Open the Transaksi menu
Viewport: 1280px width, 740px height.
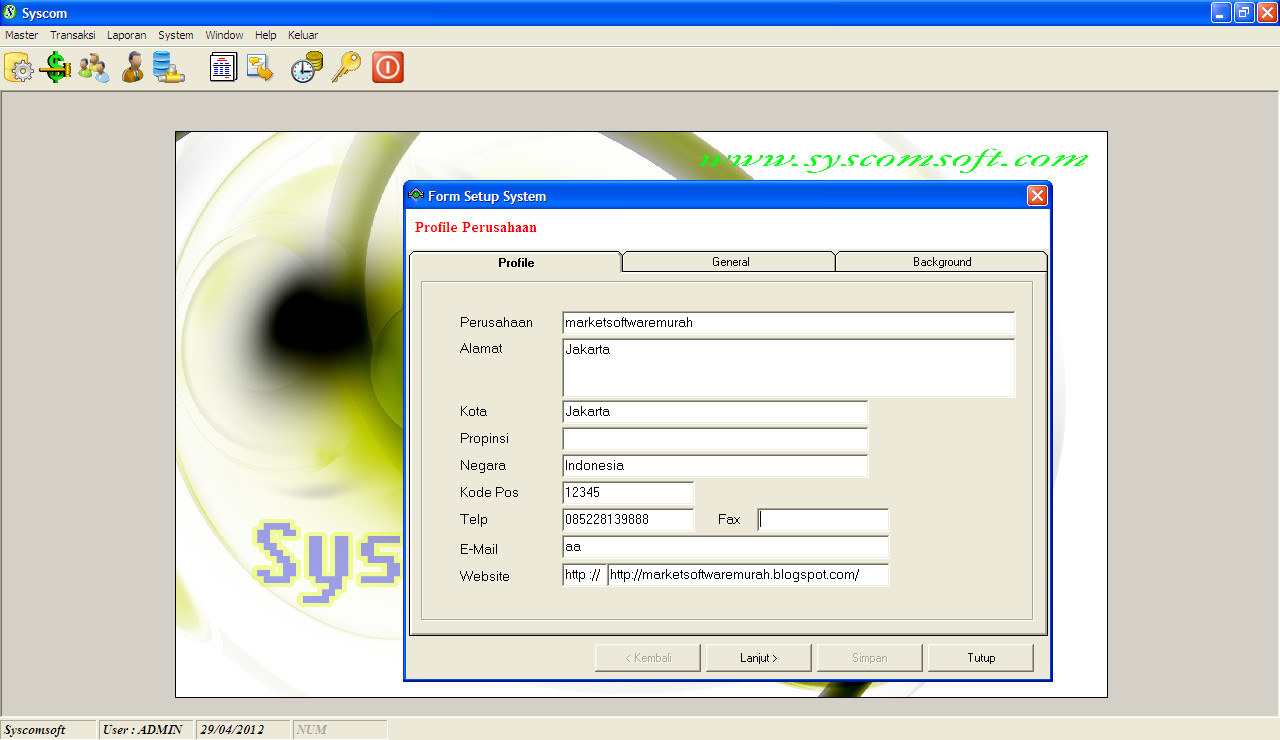click(x=72, y=34)
